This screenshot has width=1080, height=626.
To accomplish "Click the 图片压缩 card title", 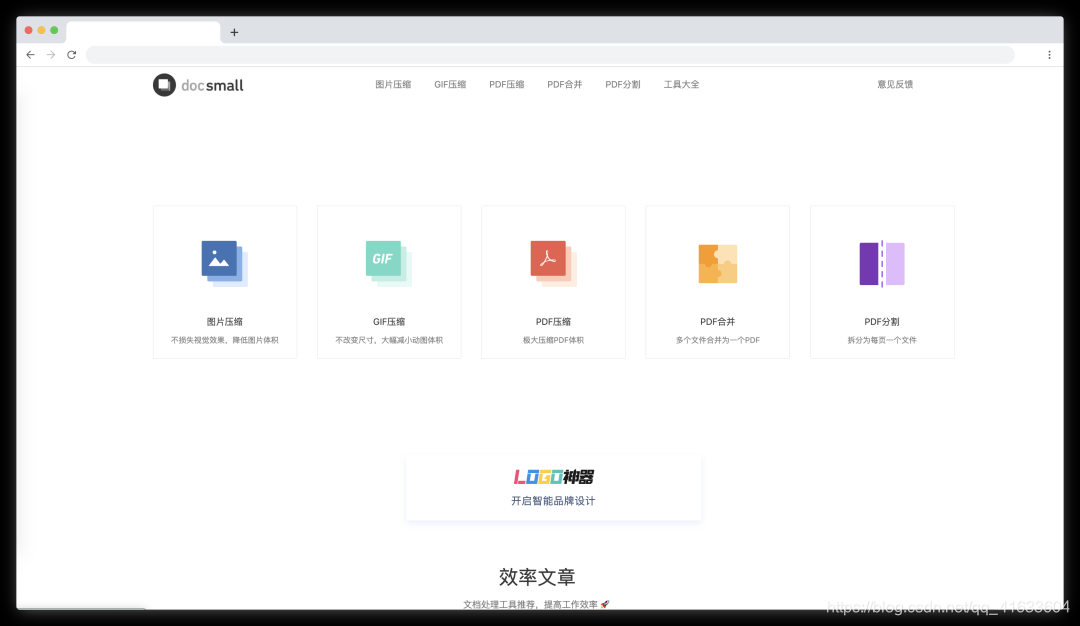I will click(x=225, y=322).
